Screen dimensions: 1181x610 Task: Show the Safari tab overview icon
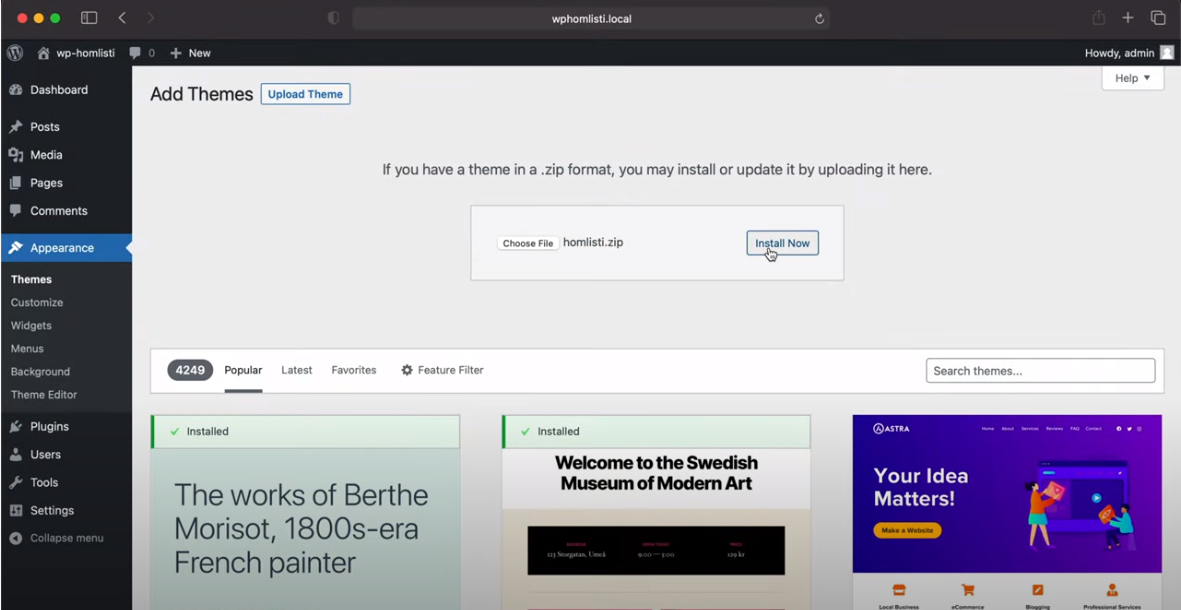tap(1158, 17)
